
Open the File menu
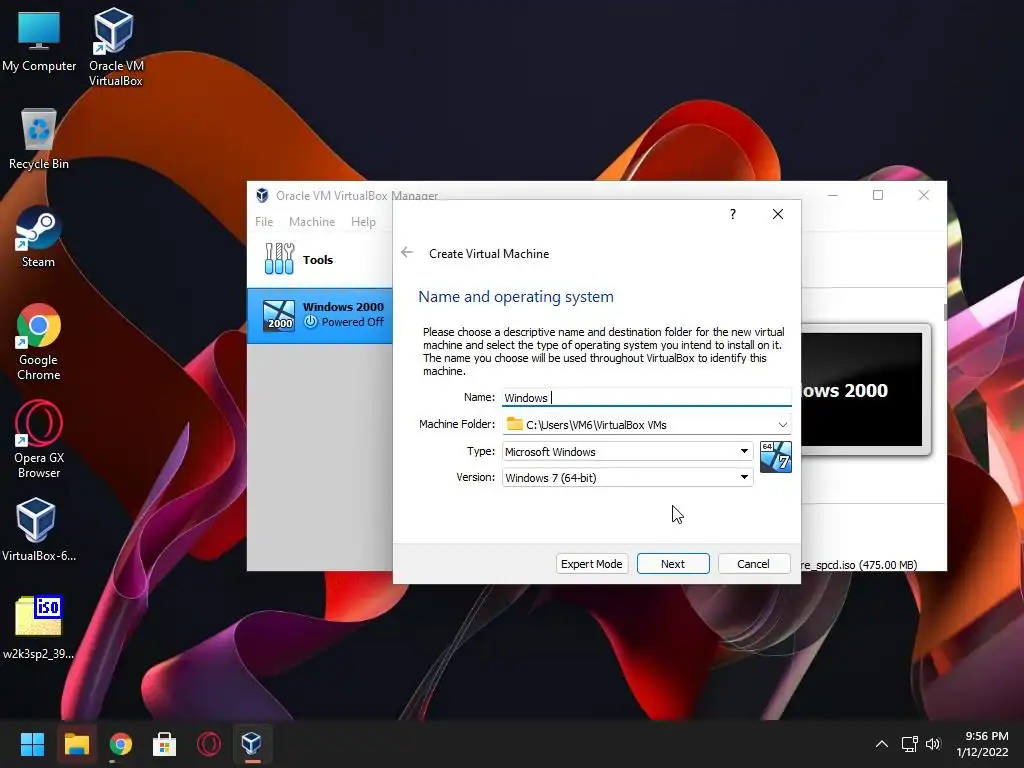pos(264,221)
